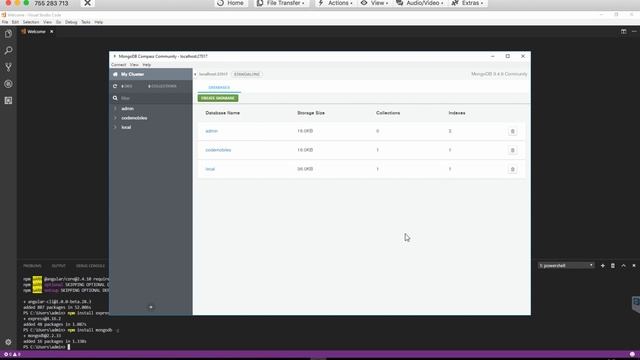Open the File Transfer dropdown
640x360 pixels.
(281, 3)
